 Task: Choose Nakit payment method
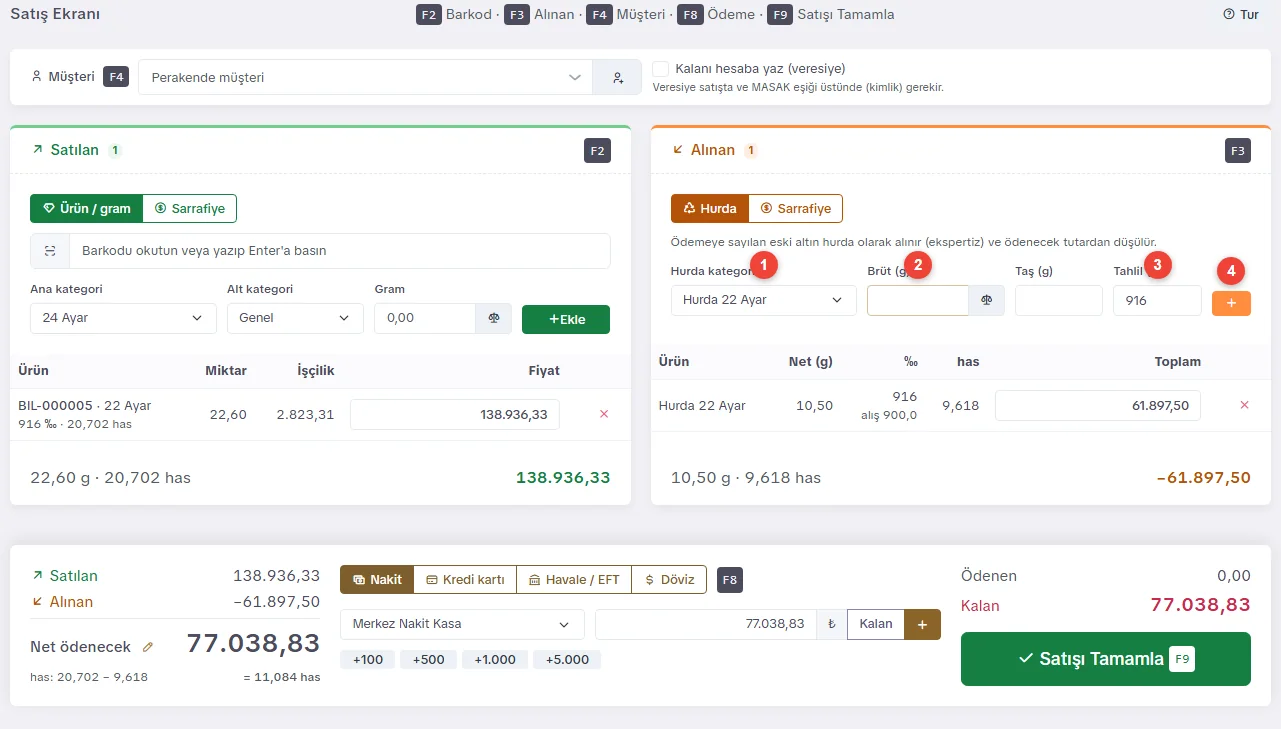click(x=377, y=579)
